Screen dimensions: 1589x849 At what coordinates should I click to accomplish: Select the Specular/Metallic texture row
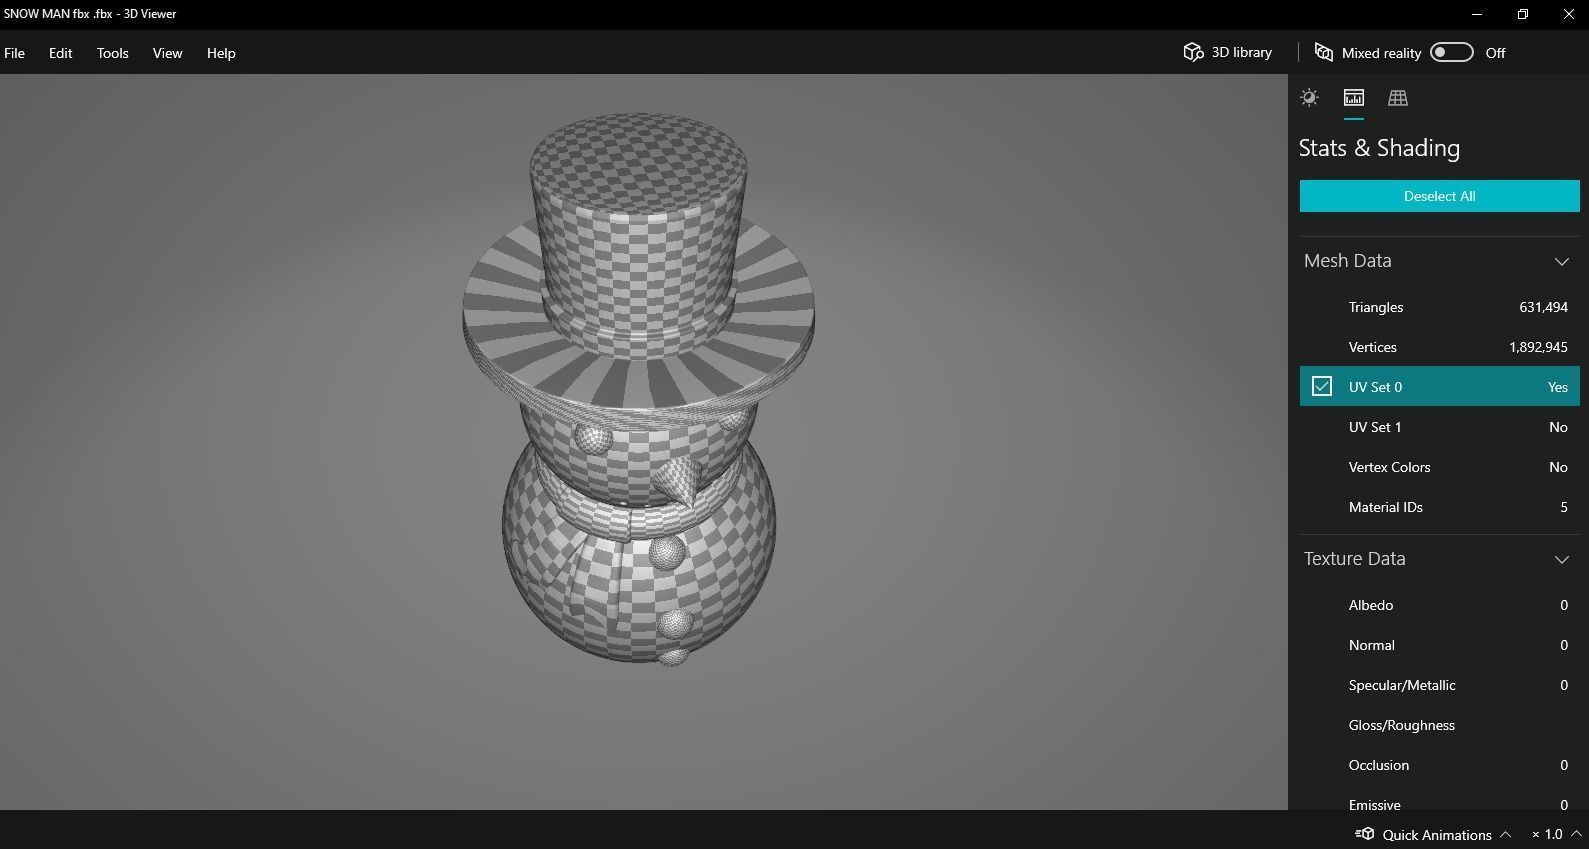(x=1439, y=685)
